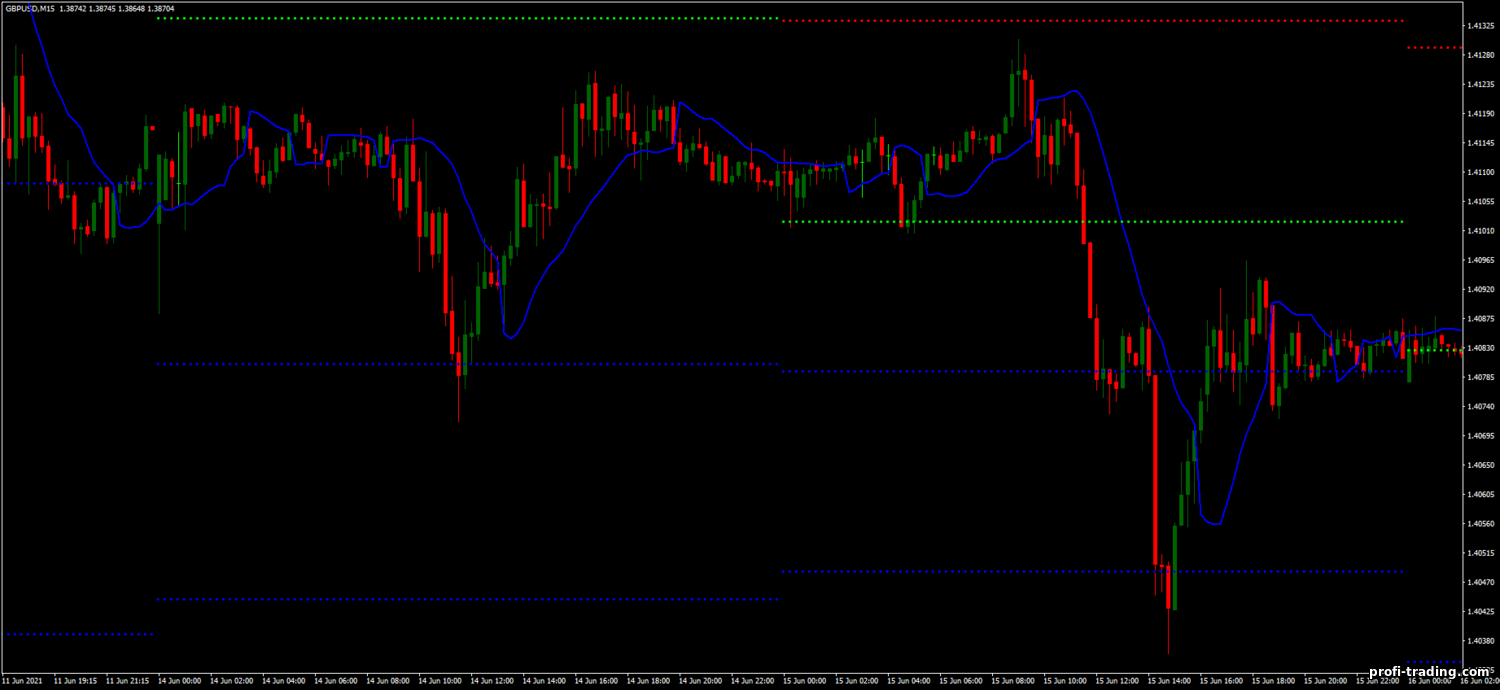The height and width of the screenshot is (690, 1500).
Task: Select the long red dotted line at top
Action: point(1092,20)
